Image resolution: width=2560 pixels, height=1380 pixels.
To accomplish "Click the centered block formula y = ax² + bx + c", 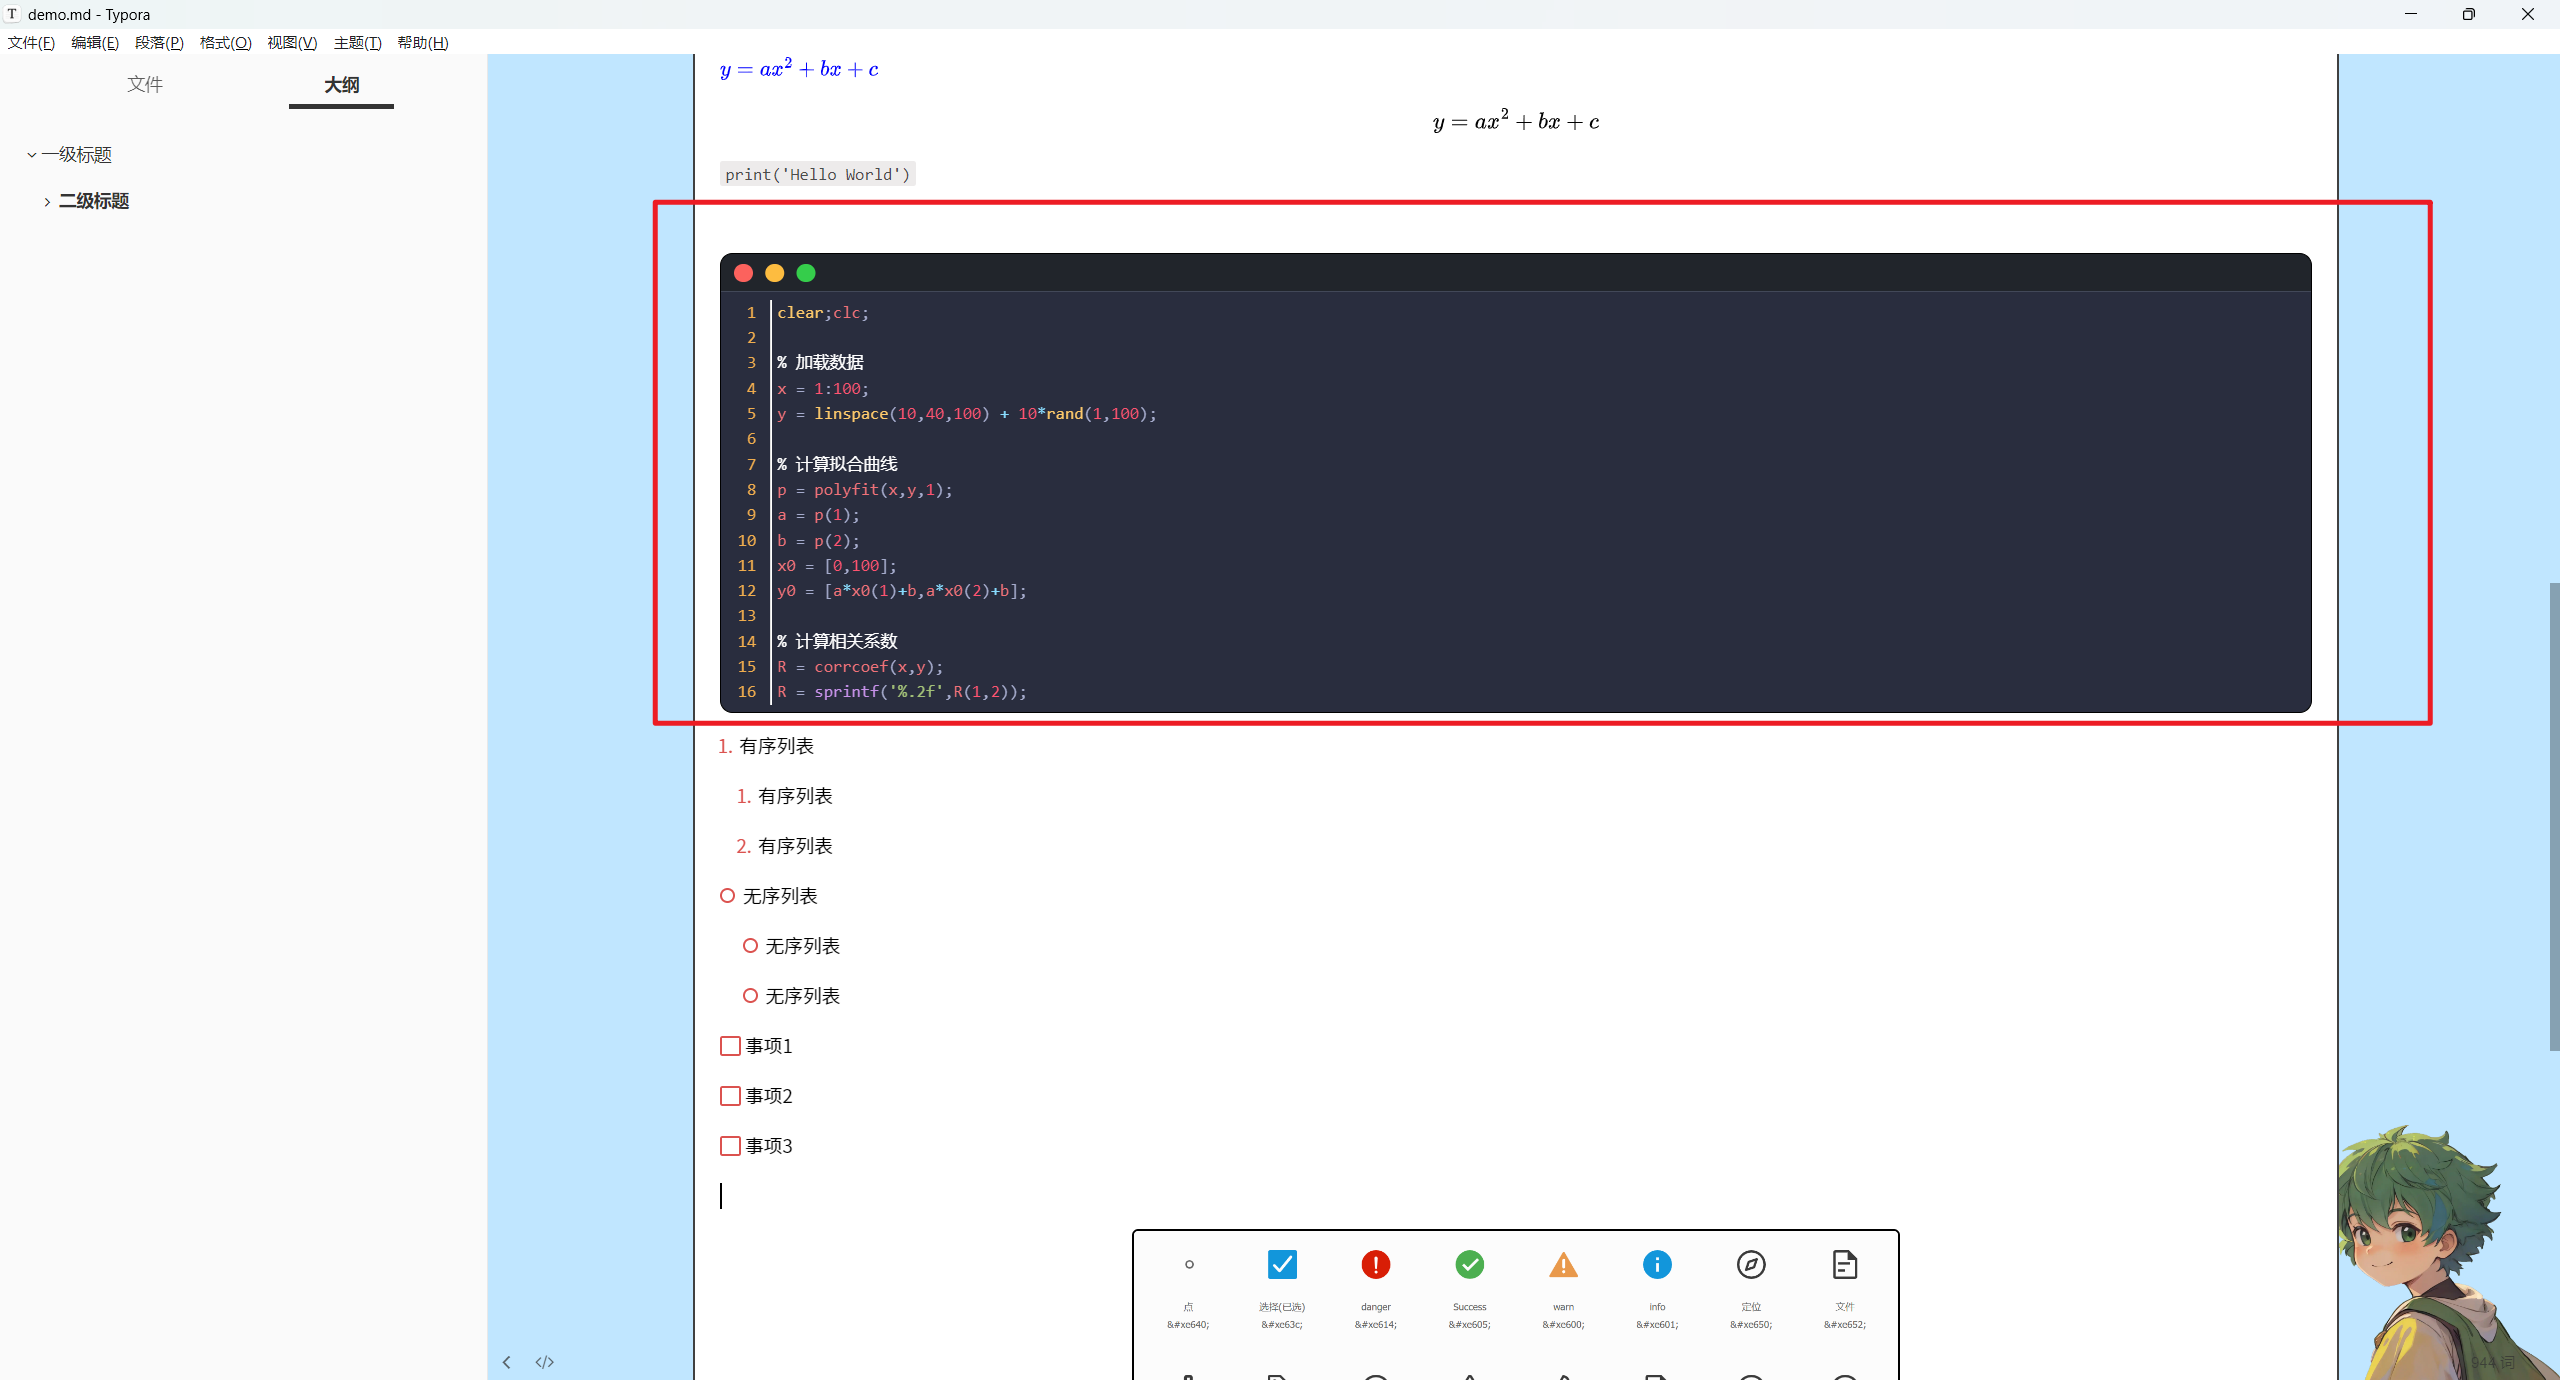I will click(x=1515, y=121).
